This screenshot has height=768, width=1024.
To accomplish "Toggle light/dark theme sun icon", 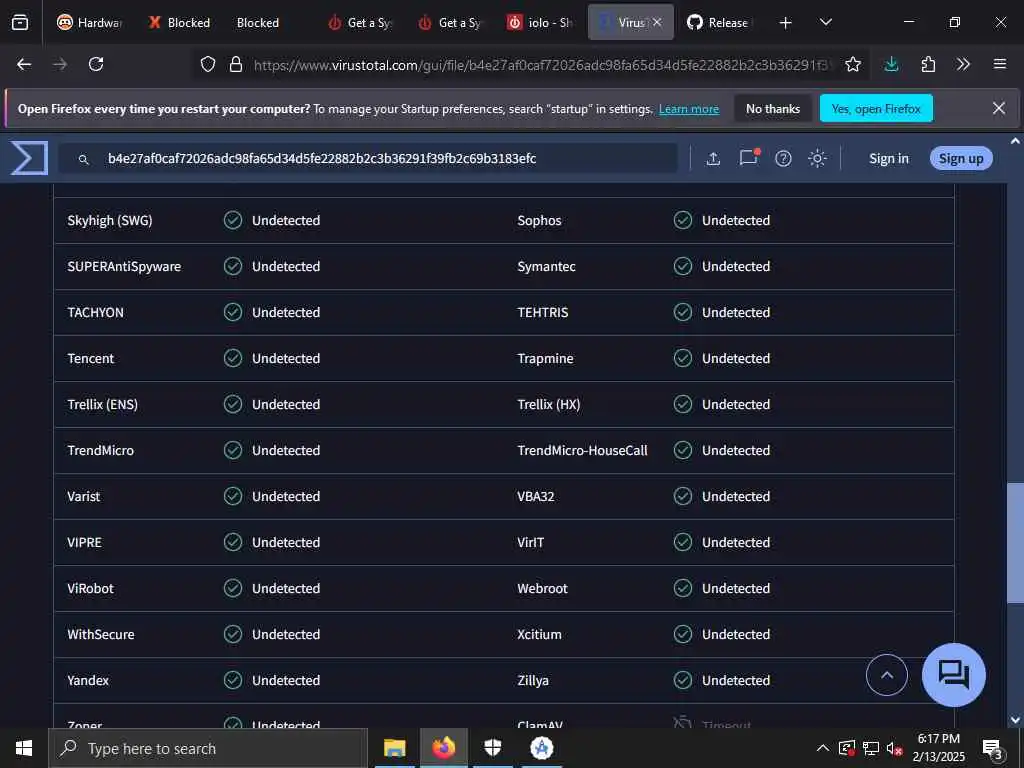I will pyautogui.click(x=817, y=159).
